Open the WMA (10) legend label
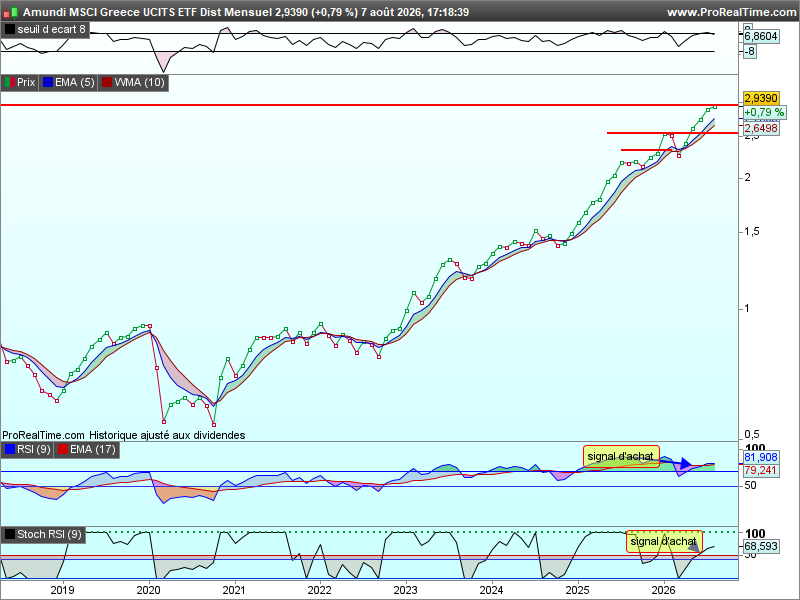800x600 pixels. [133, 82]
